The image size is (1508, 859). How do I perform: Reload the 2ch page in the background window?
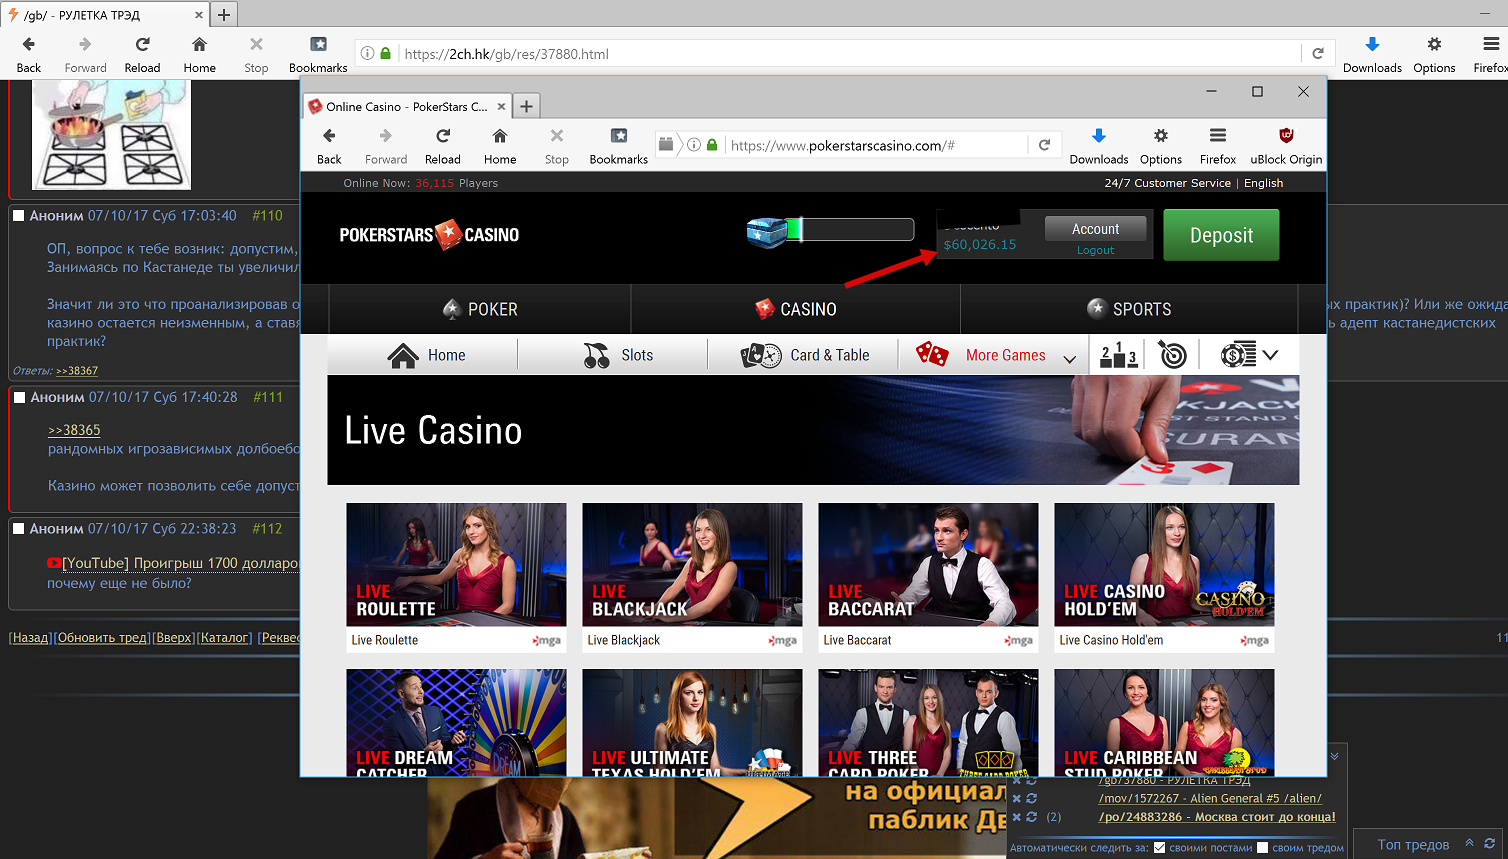click(x=142, y=54)
